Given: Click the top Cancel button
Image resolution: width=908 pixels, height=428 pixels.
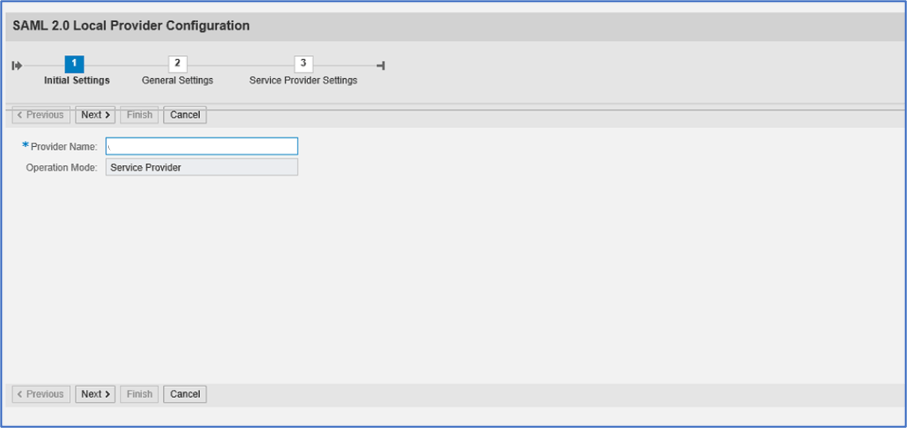Looking at the screenshot, I should tap(185, 115).
